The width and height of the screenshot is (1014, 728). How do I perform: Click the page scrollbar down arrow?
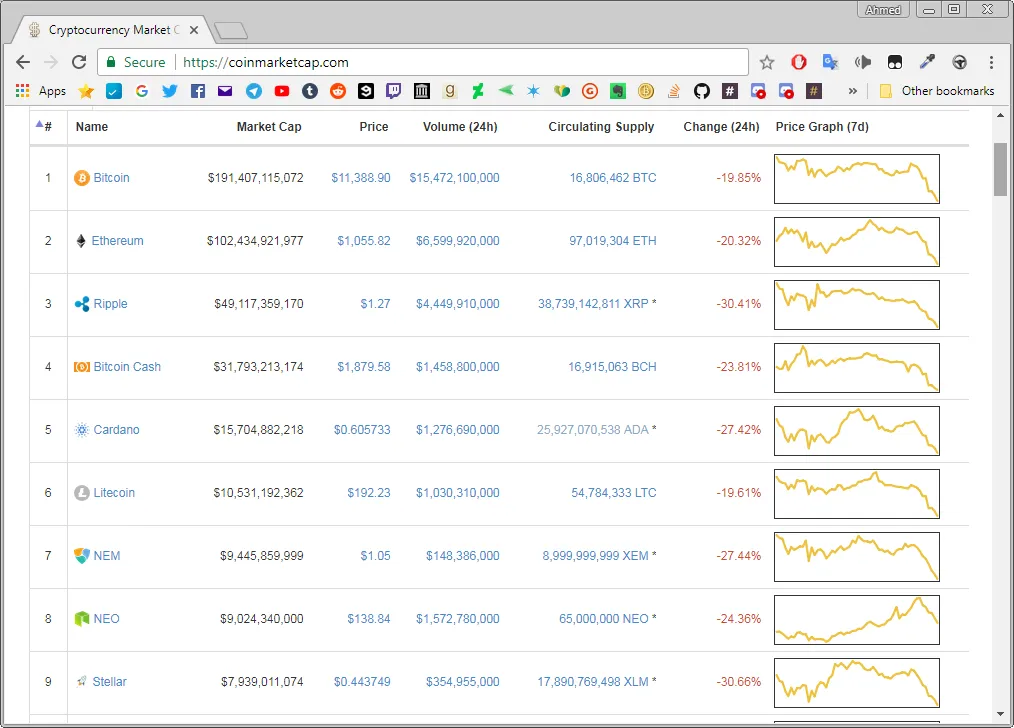click(x=1000, y=714)
